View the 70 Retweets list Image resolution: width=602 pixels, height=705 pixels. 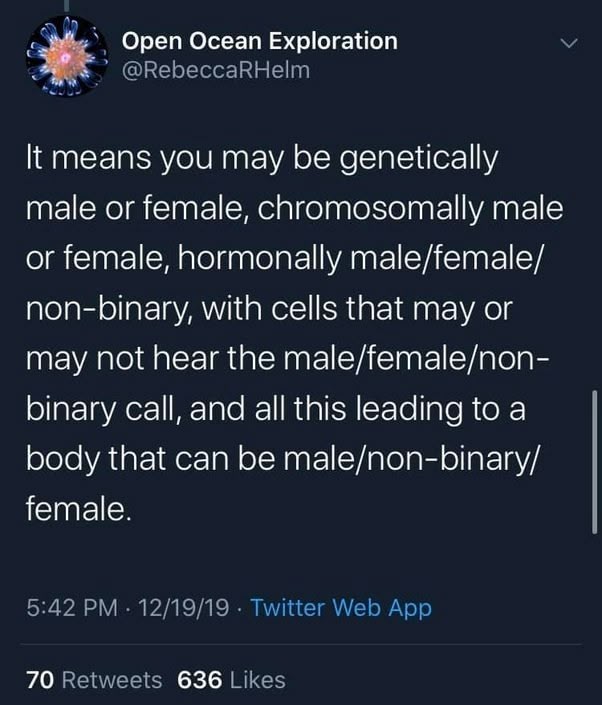(94, 680)
